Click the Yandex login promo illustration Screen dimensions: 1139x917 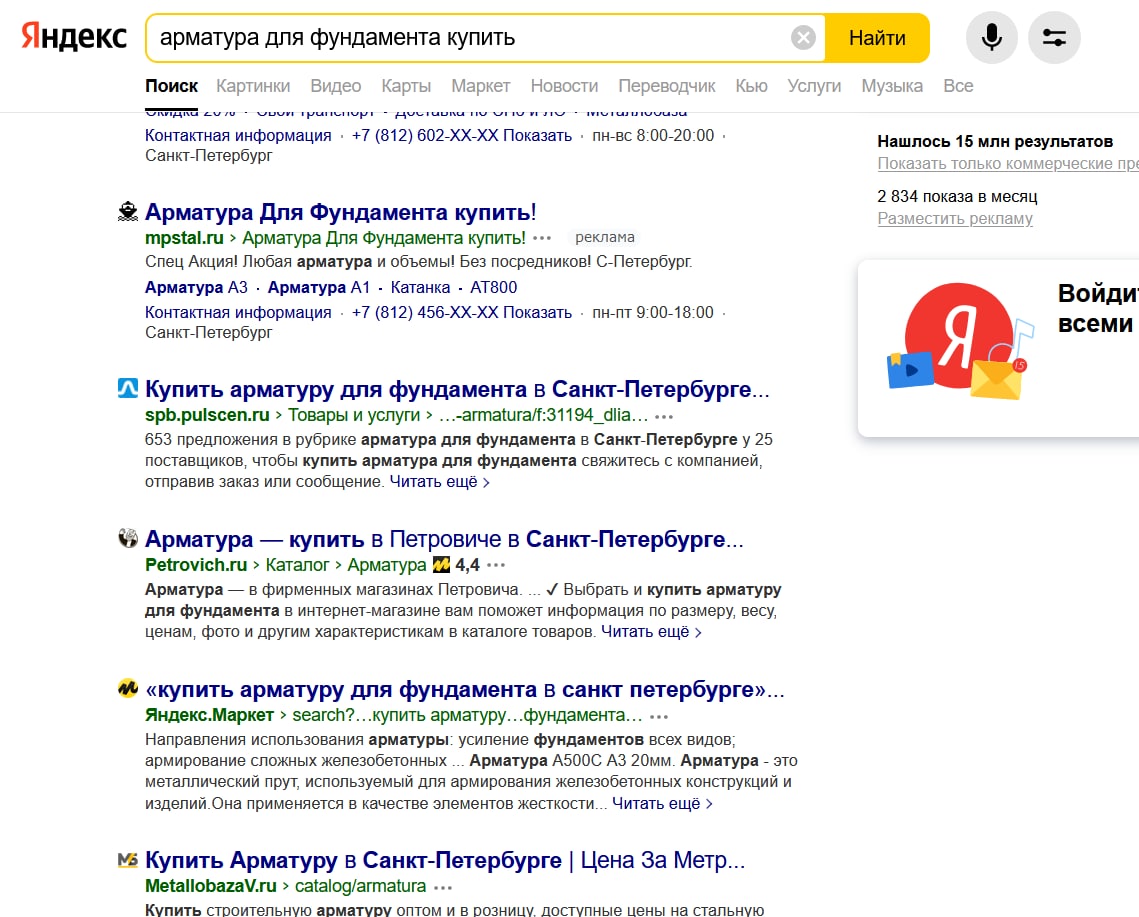(x=960, y=342)
